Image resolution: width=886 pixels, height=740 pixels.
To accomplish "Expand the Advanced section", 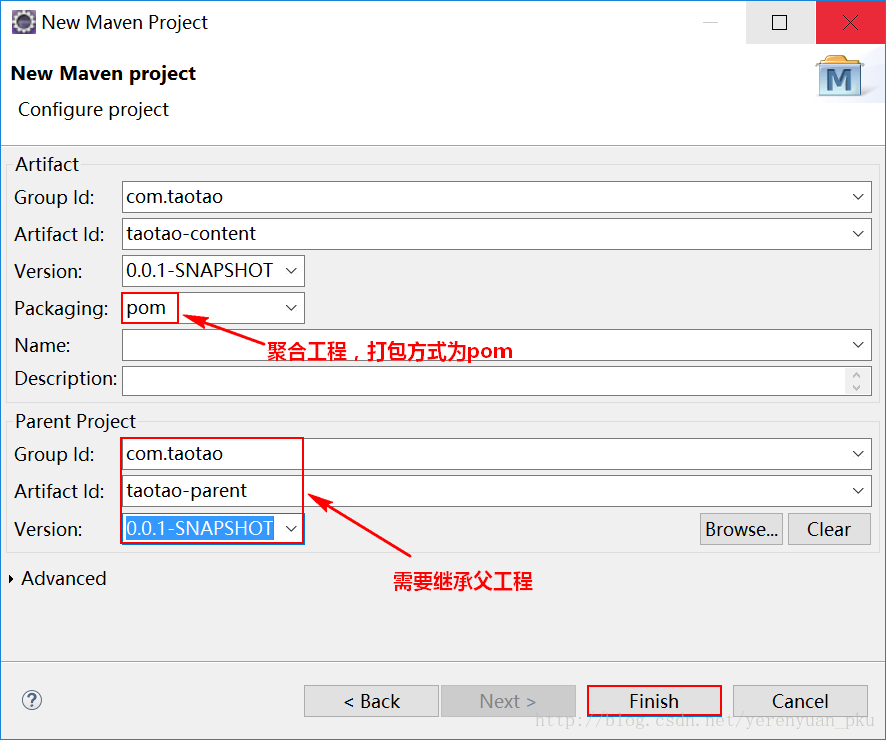I will [11, 579].
